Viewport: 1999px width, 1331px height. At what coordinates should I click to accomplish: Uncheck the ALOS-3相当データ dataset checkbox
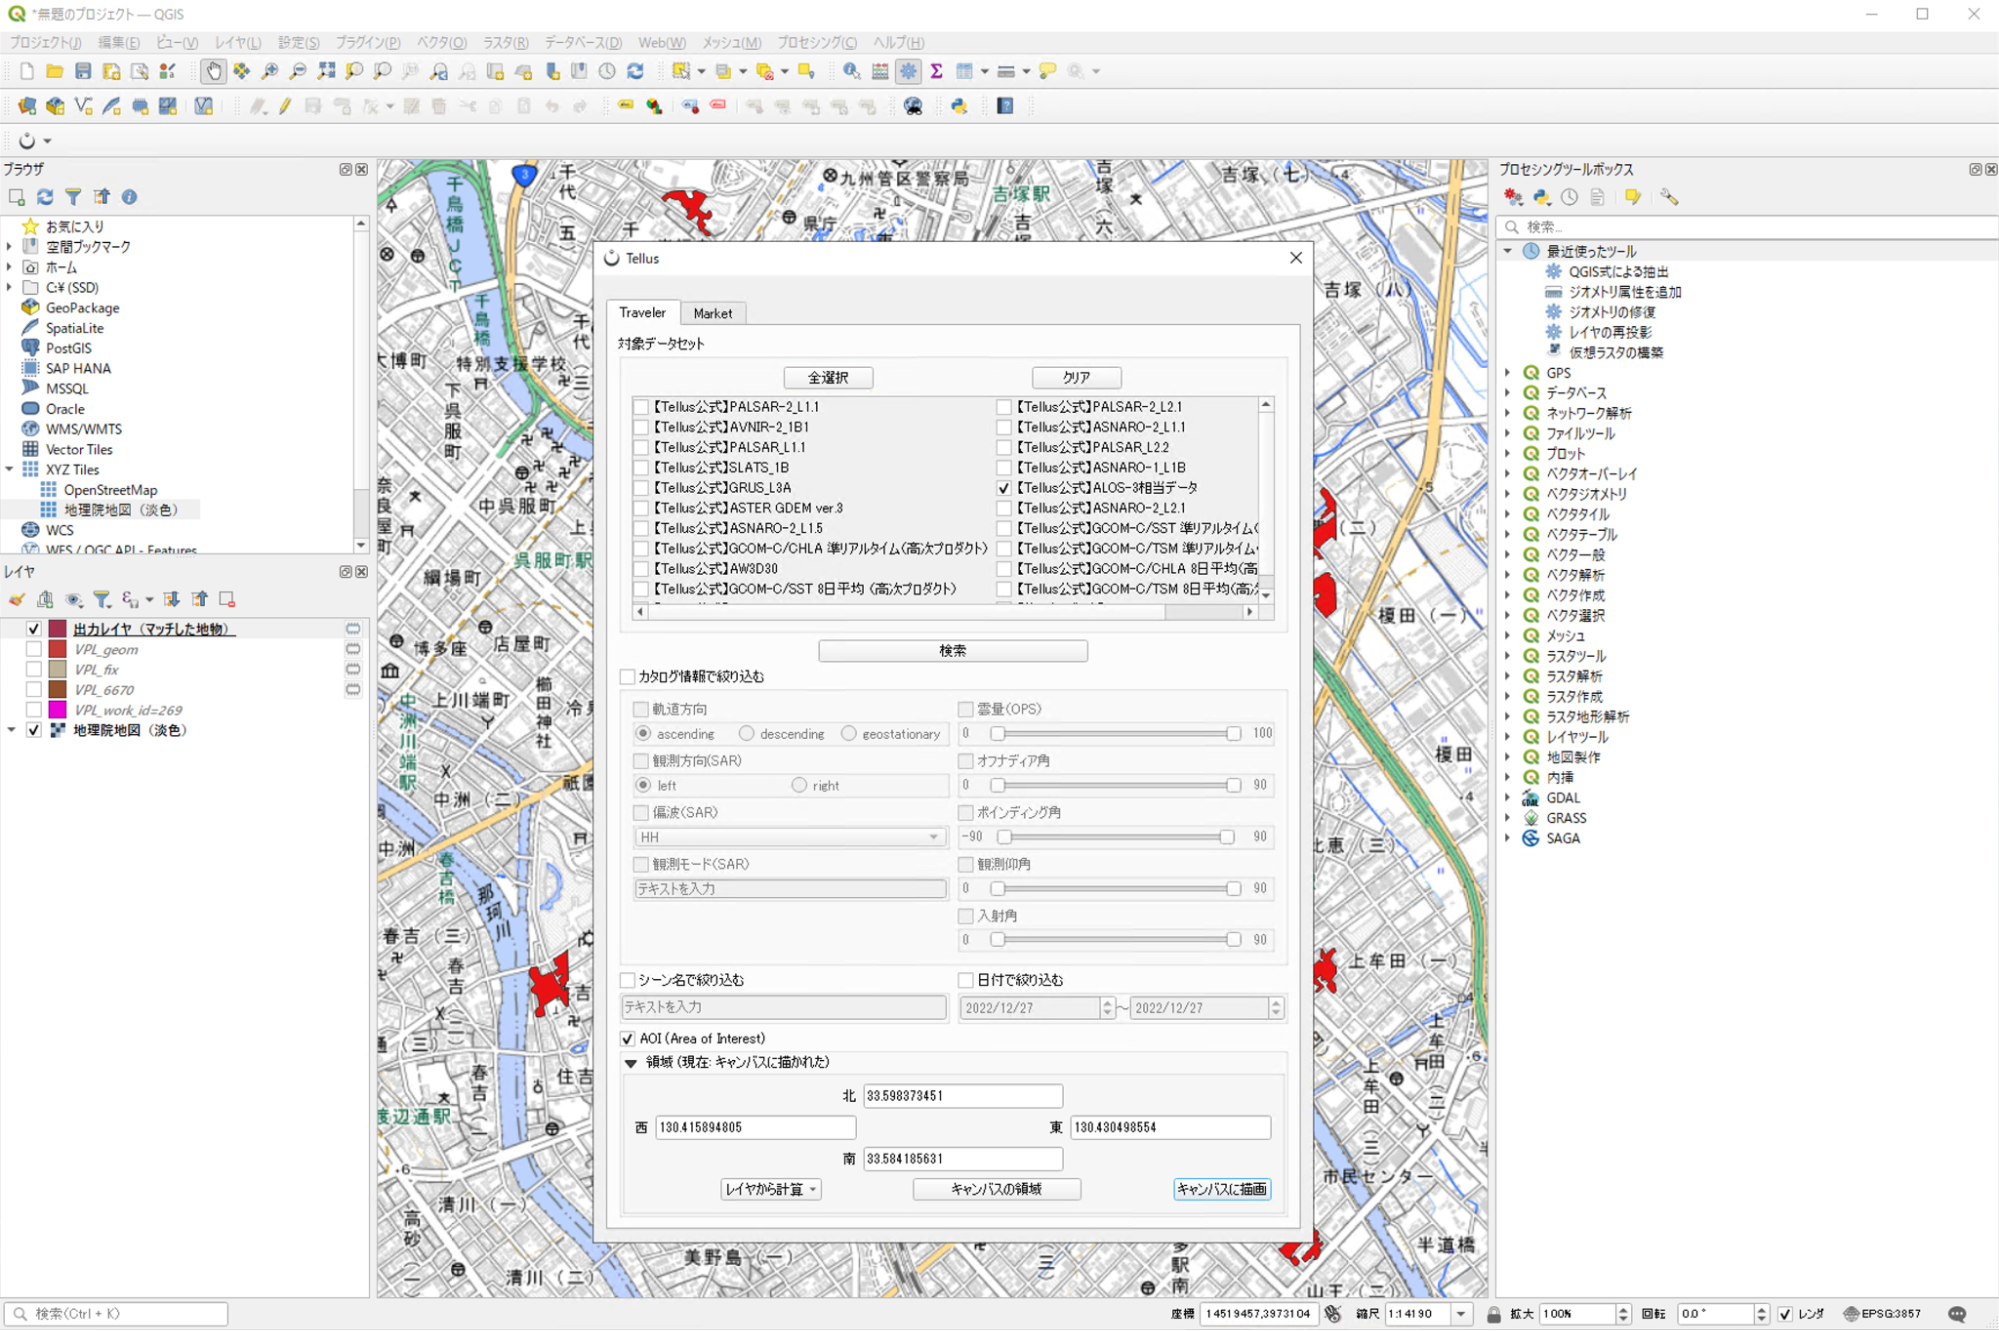tap(1004, 488)
